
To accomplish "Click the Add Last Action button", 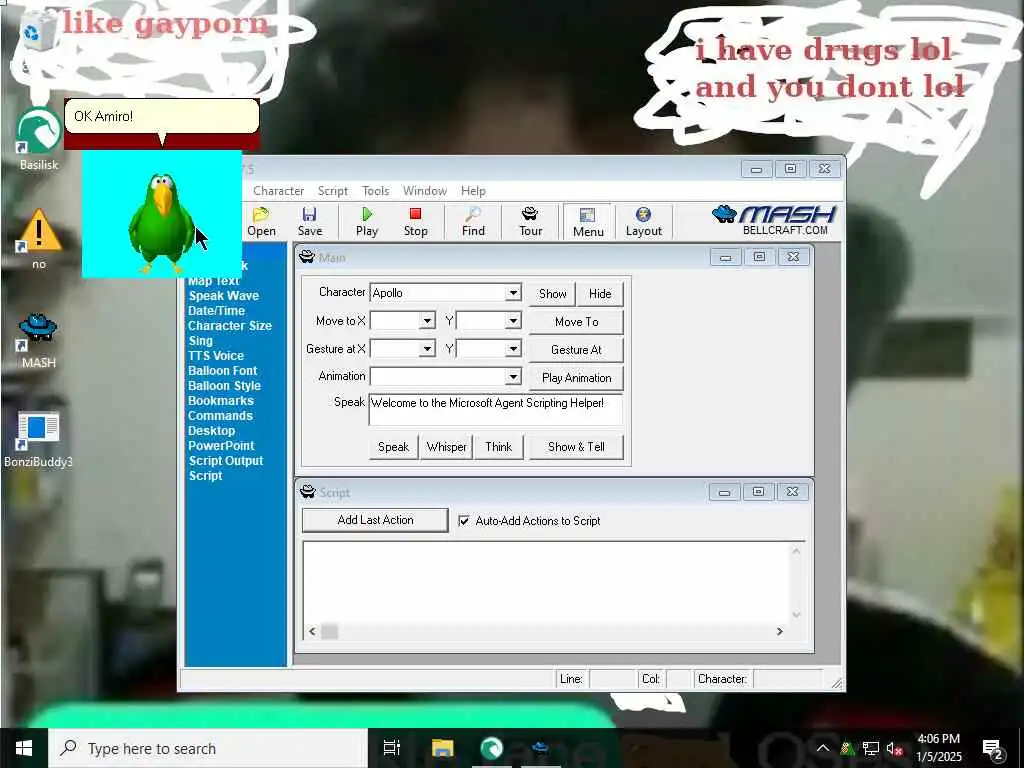I will pyautogui.click(x=376, y=520).
